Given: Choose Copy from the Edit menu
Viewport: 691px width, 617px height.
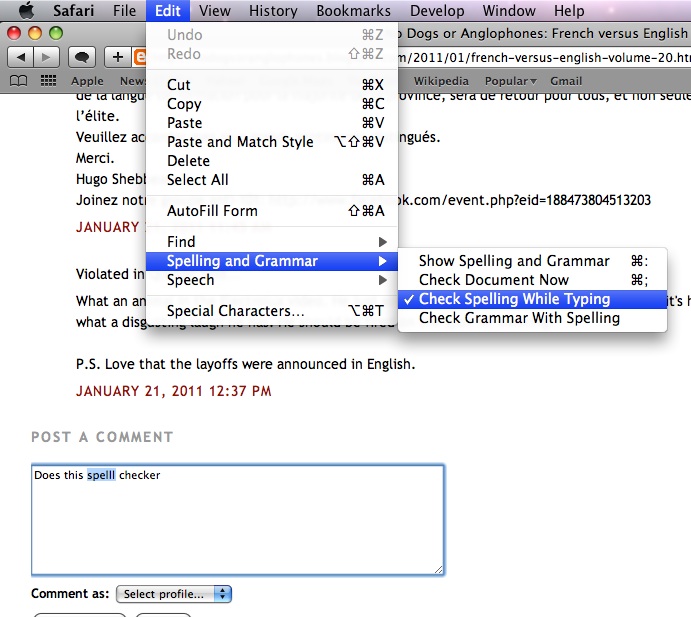Looking at the screenshot, I should pos(272,104).
